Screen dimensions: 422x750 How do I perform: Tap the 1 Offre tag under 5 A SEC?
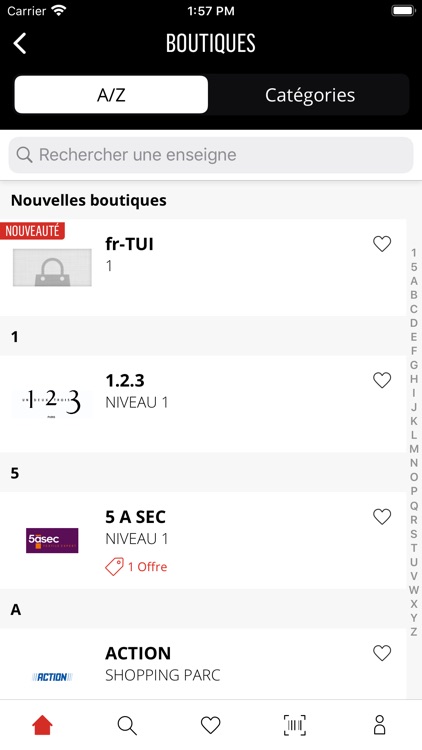coord(136,567)
